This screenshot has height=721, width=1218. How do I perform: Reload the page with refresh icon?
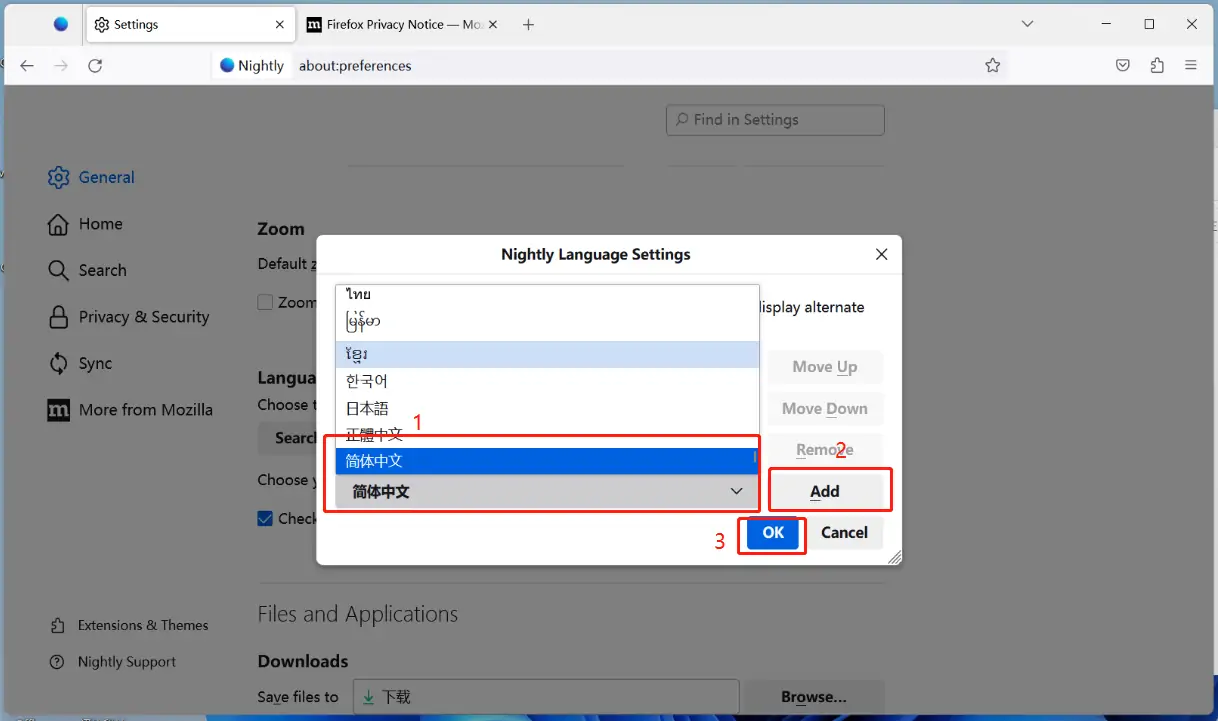[x=95, y=65]
